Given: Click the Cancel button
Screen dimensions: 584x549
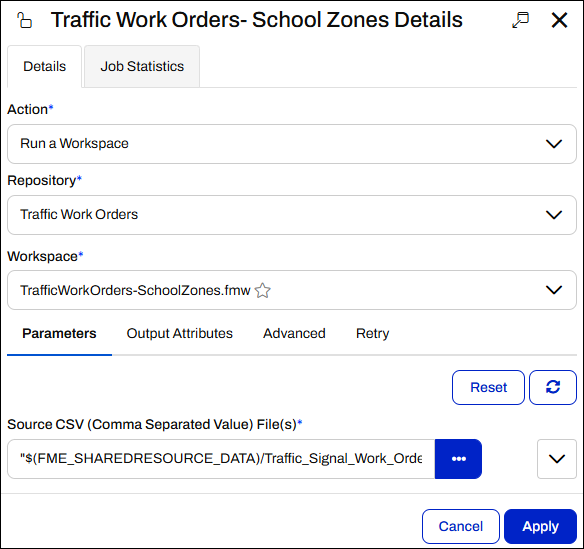Looking at the screenshot, I should click(461, 526).
